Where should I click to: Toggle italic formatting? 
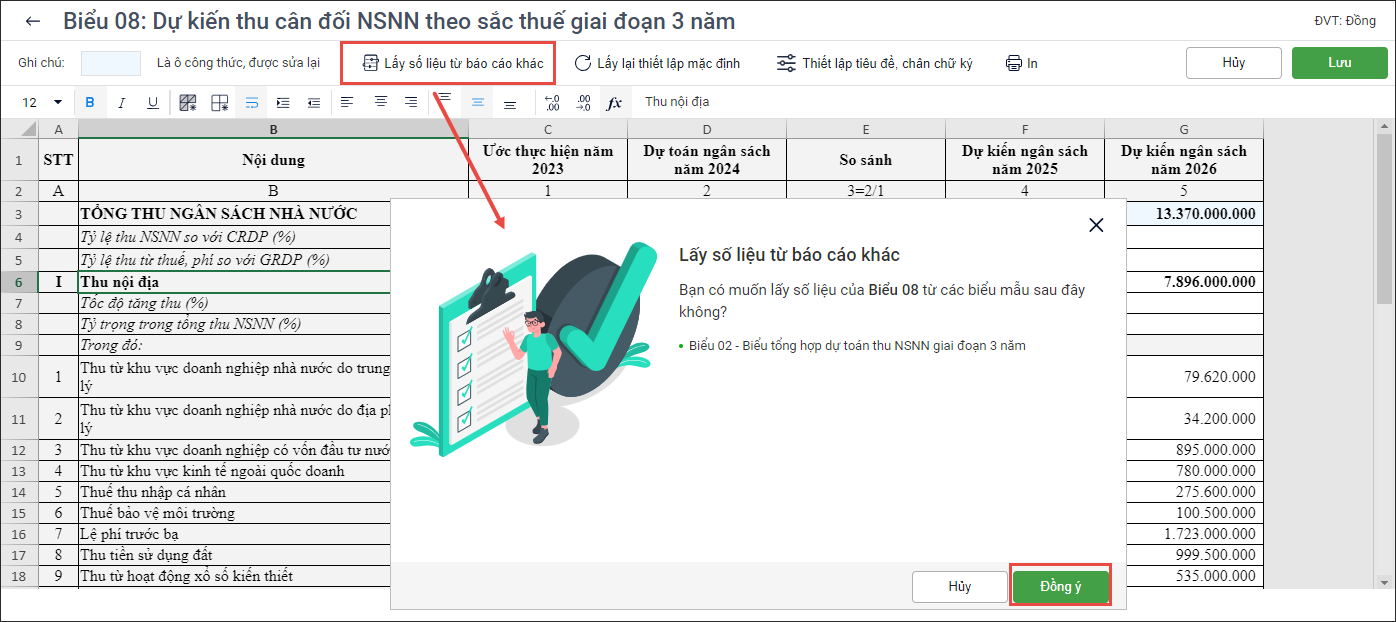coord(122,102)
